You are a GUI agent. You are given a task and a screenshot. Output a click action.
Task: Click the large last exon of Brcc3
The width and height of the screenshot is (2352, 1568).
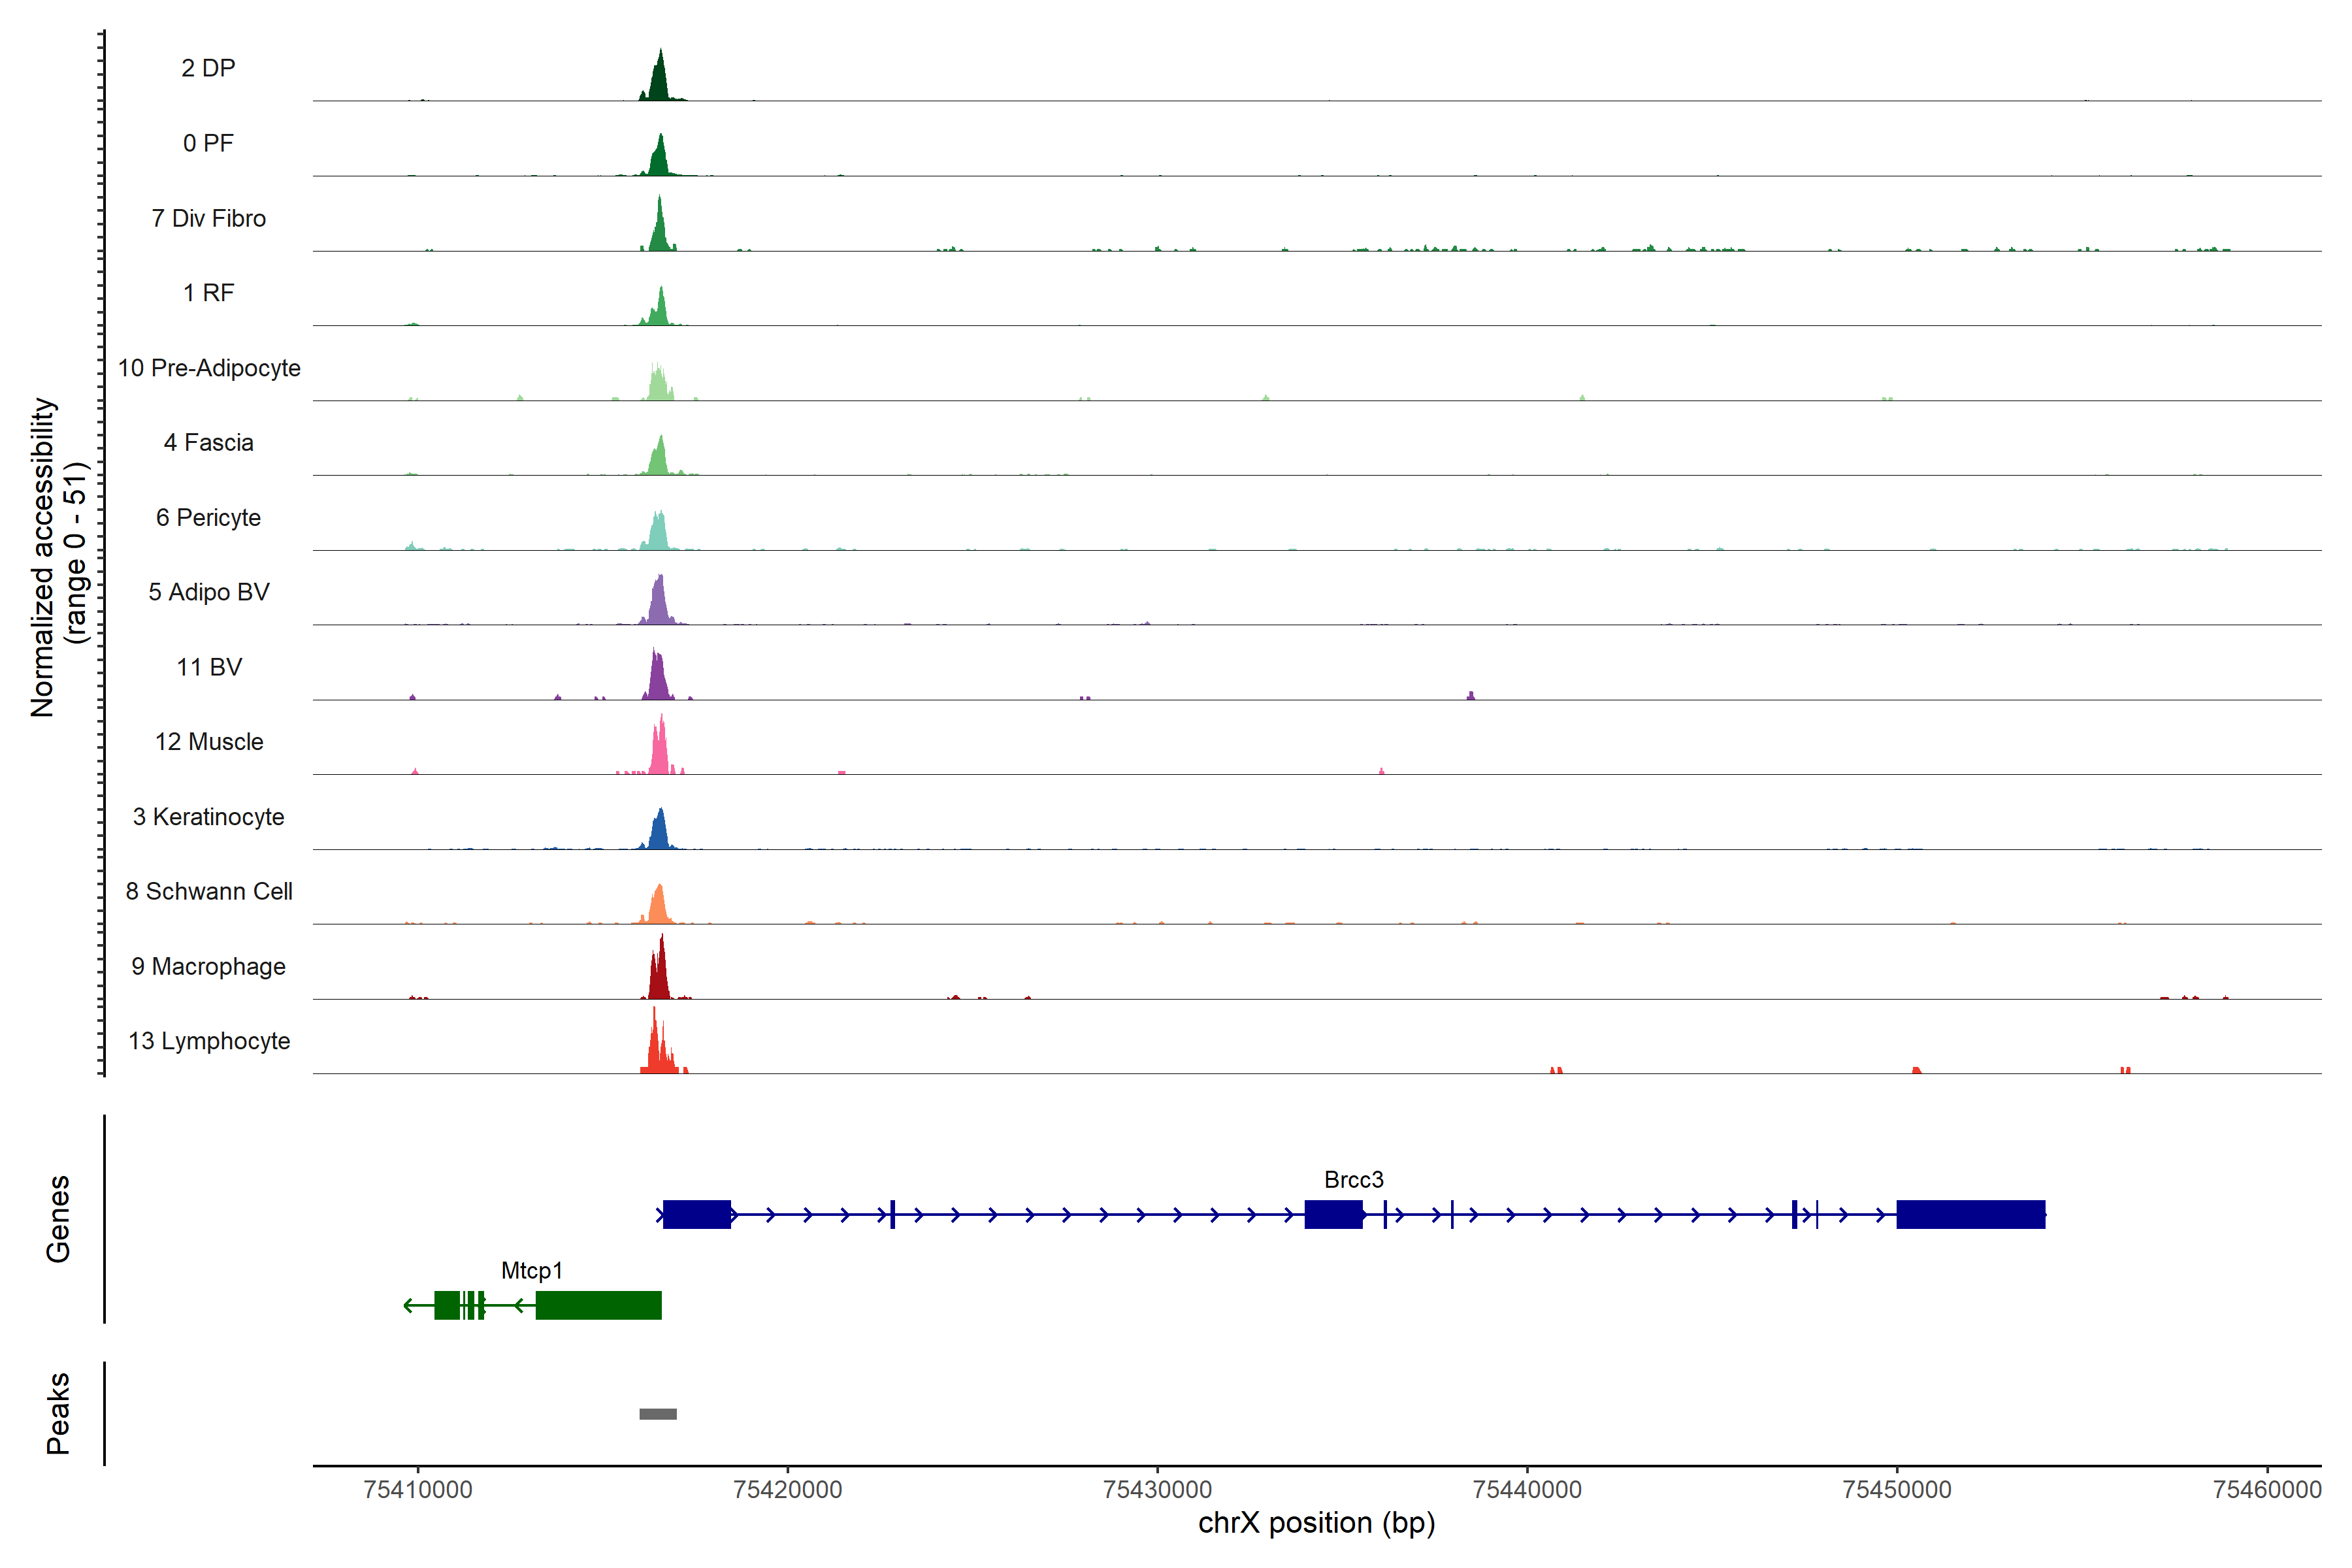pyautogui.click(x=1970, y=1214)
